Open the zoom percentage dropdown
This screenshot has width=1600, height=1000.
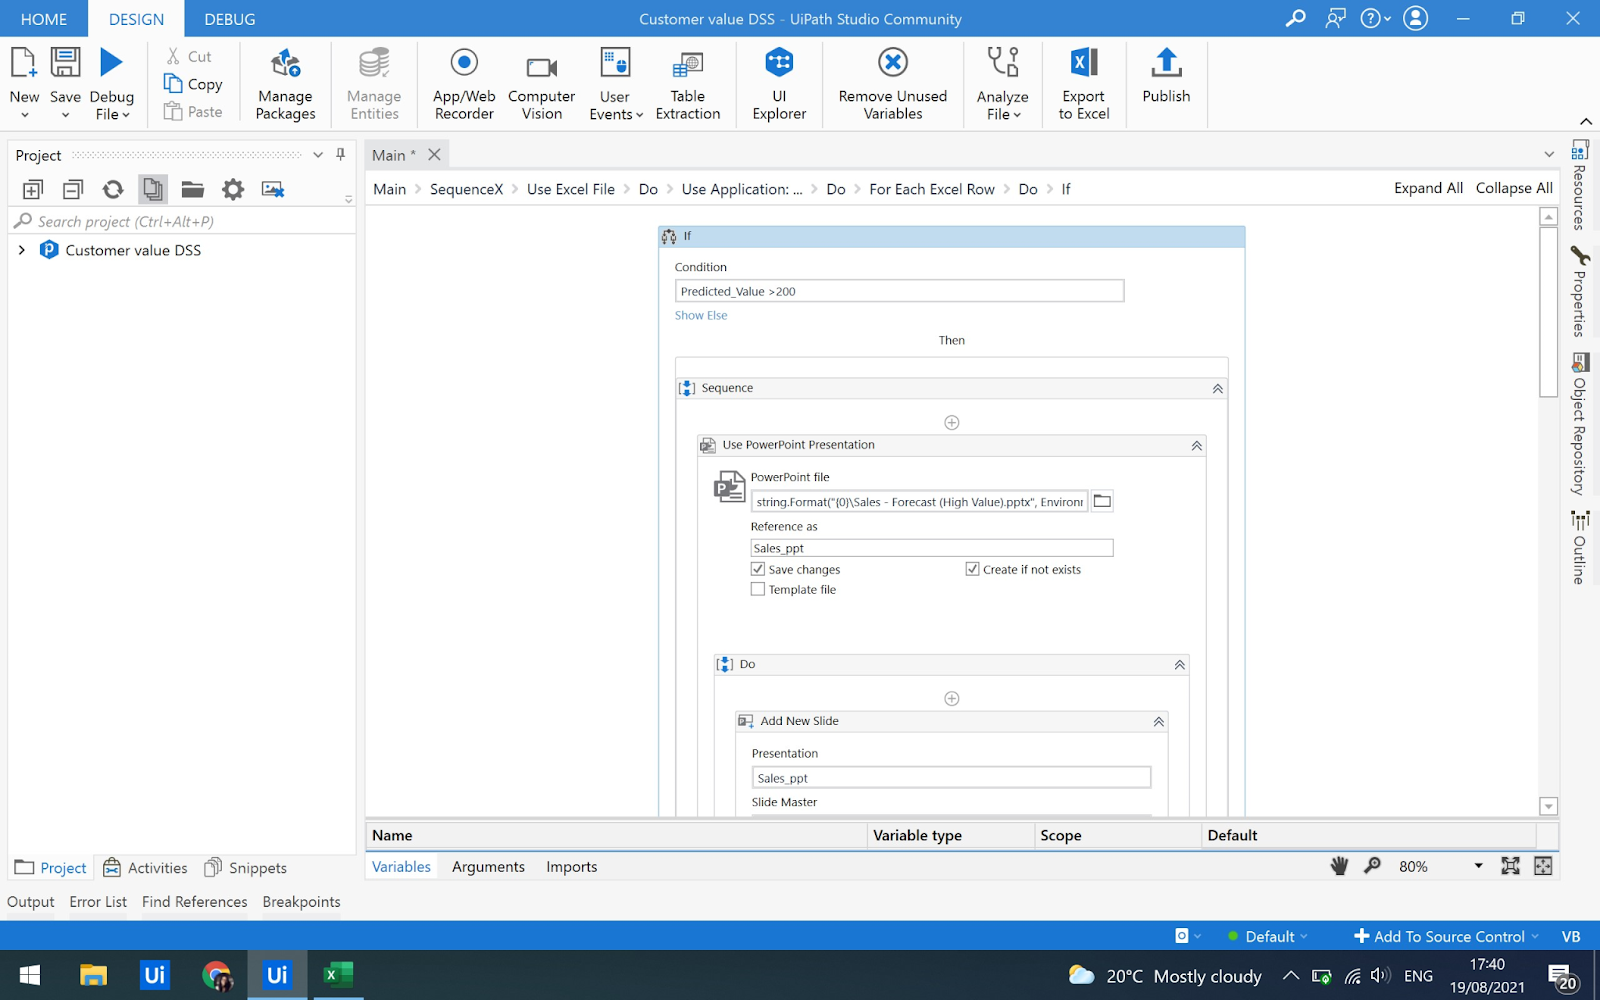pos(1478,866)
